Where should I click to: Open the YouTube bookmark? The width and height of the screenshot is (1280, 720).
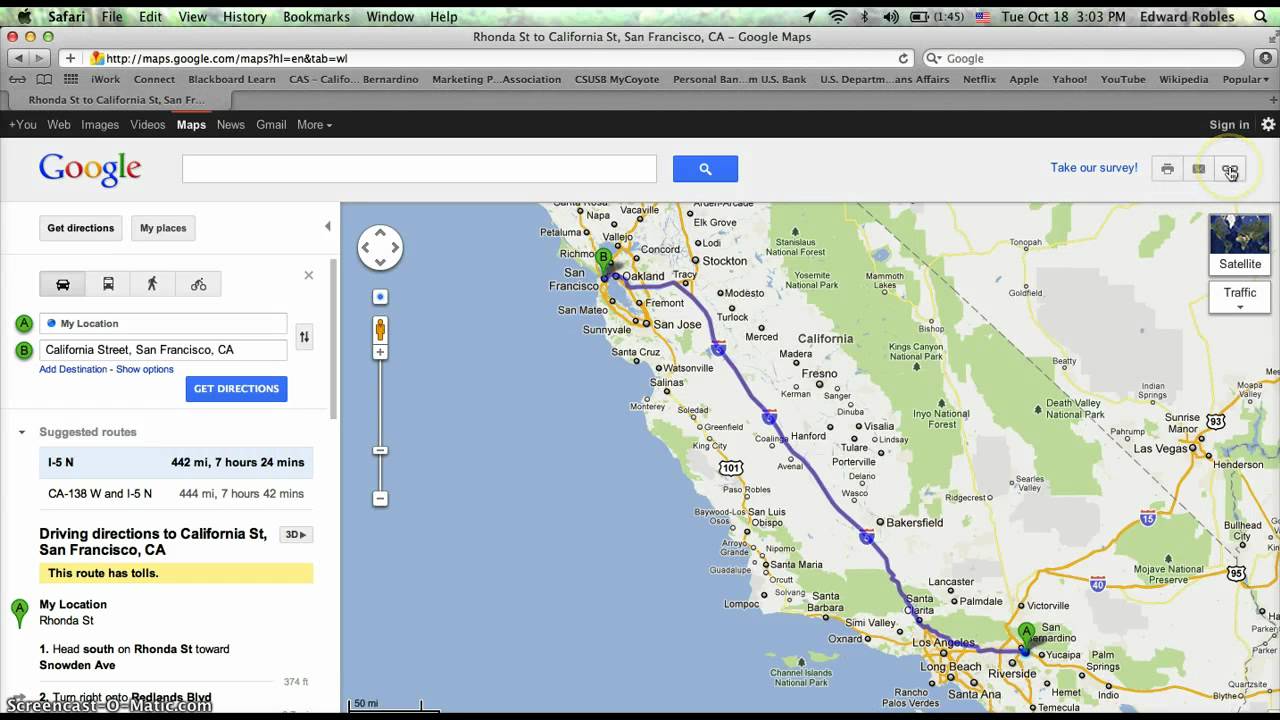tap(1123, 79)
